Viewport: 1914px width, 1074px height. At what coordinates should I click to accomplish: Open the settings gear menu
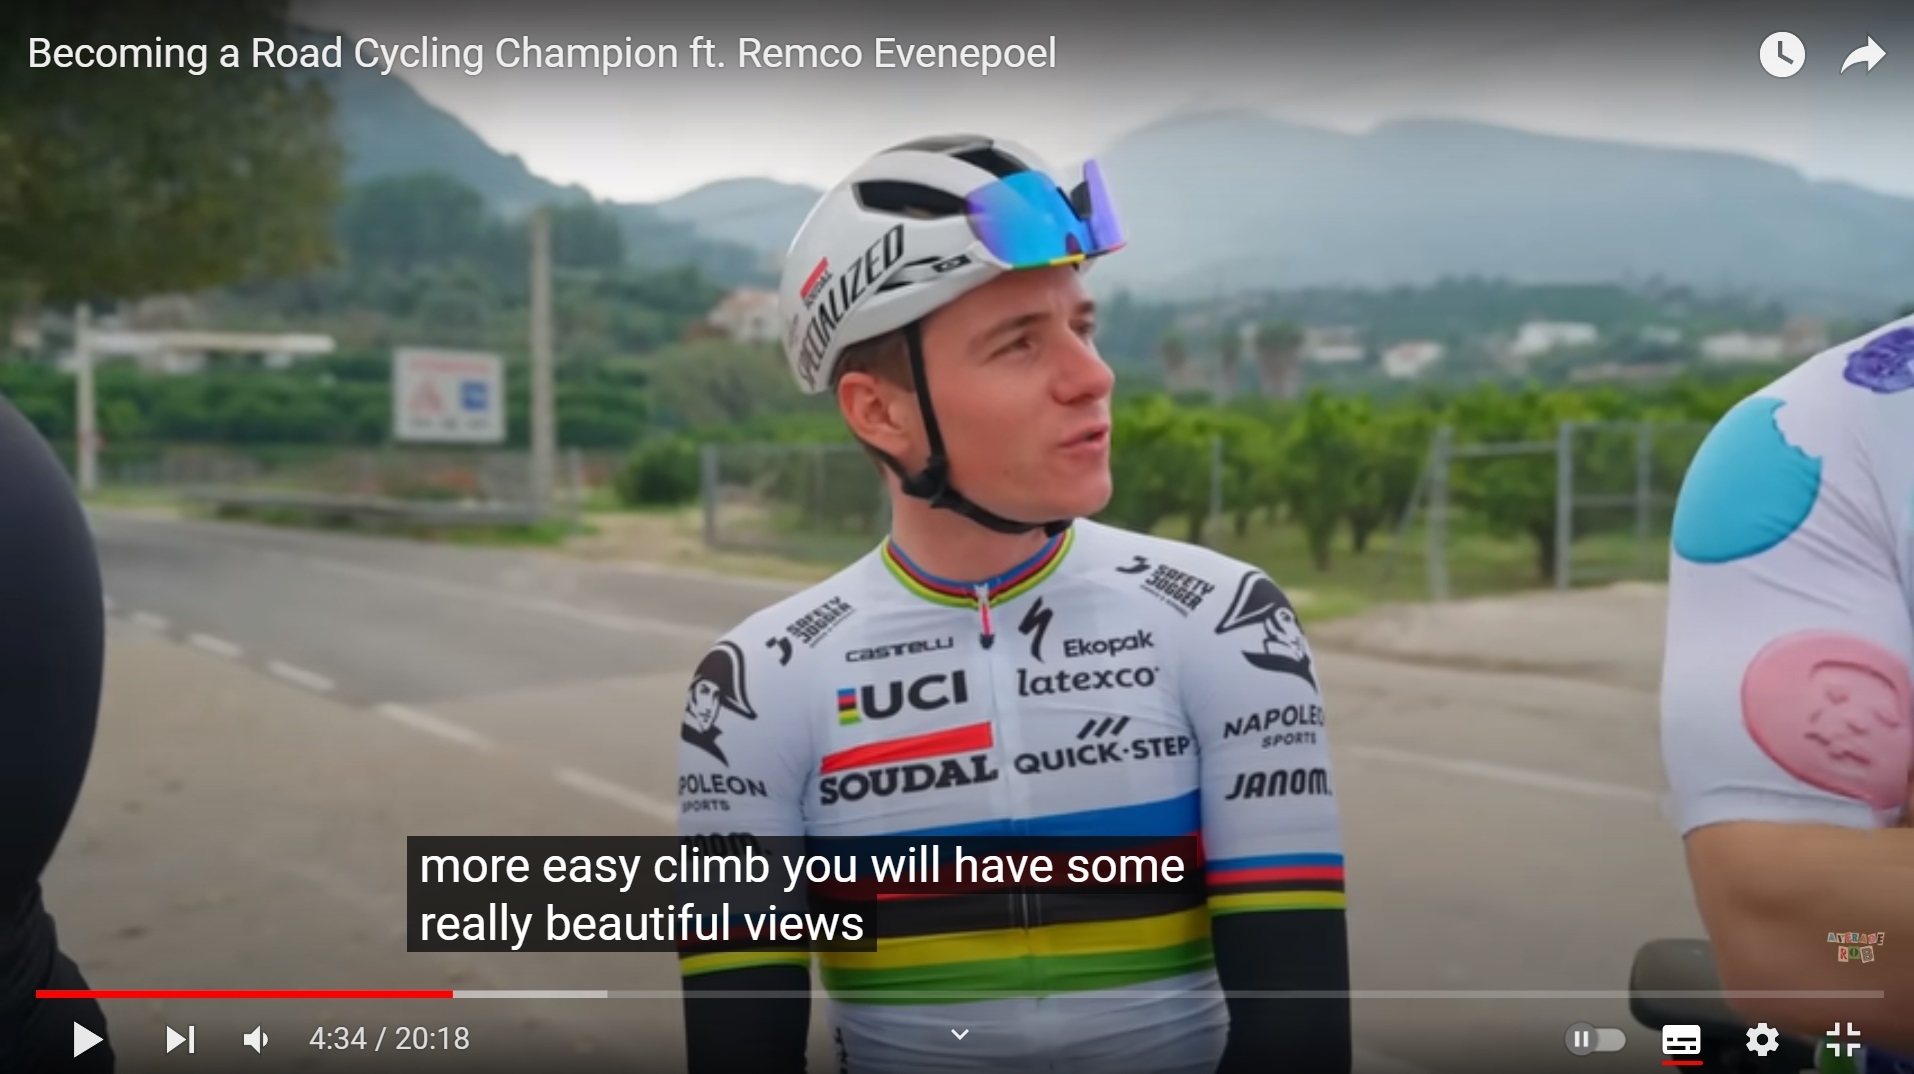(1762, 1040)
